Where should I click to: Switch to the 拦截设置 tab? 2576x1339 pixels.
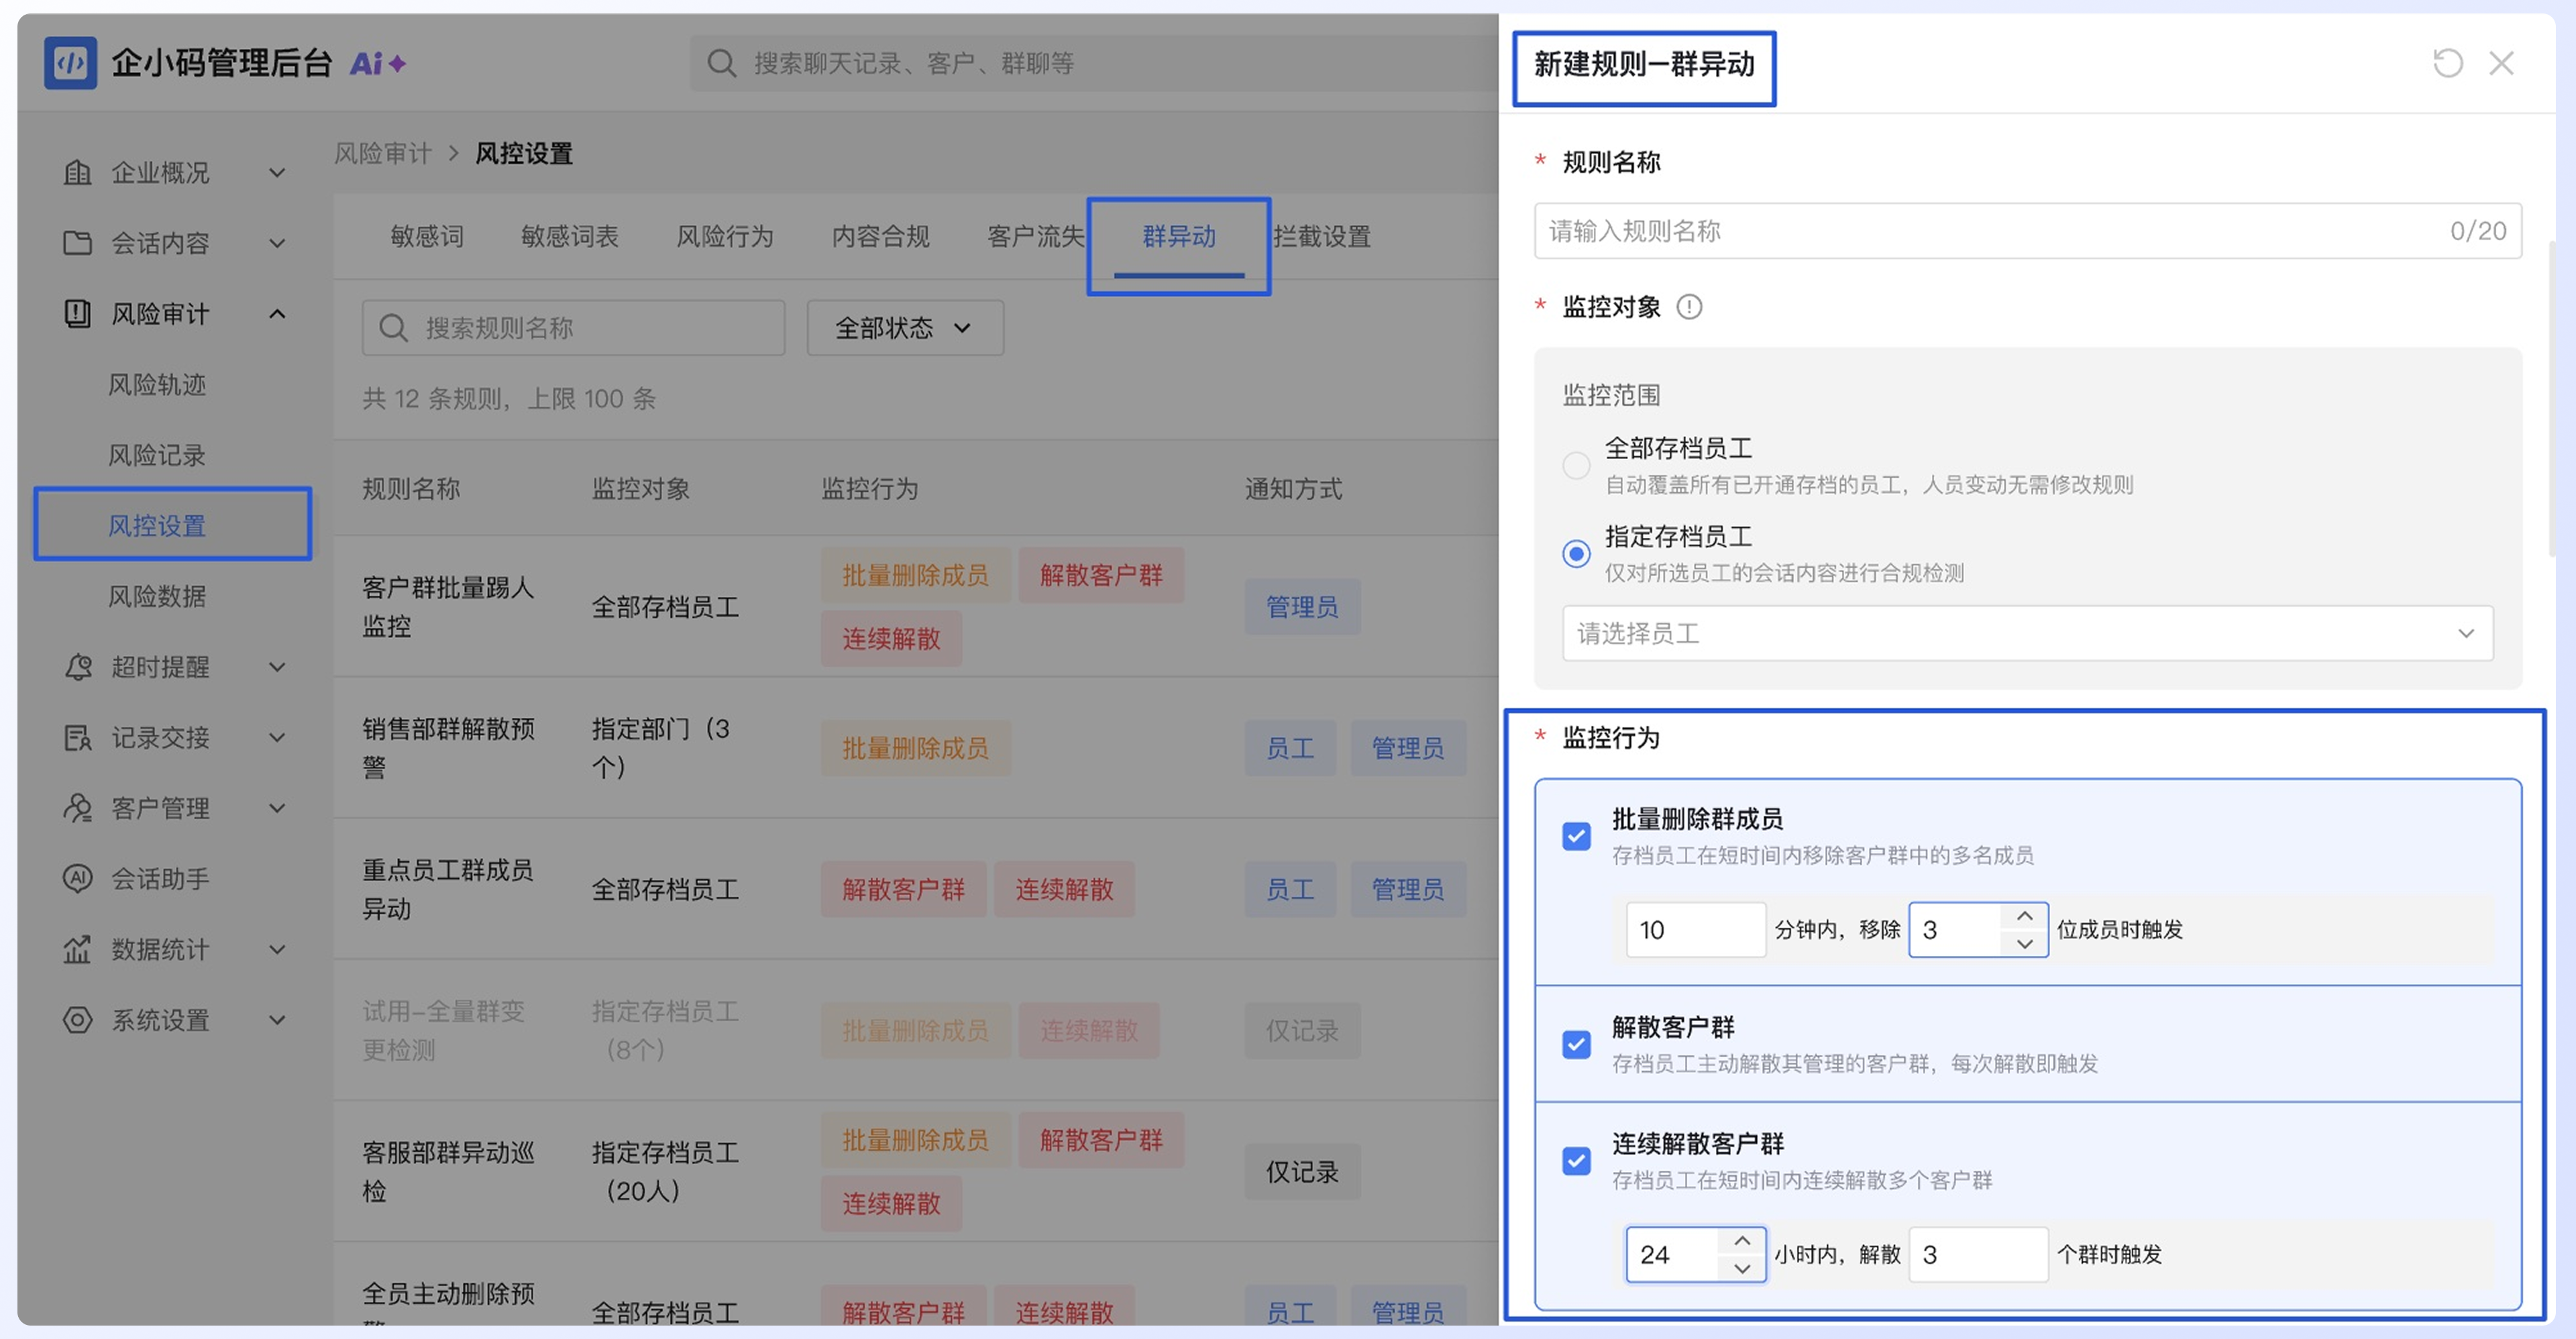[x=1322, y=237]
